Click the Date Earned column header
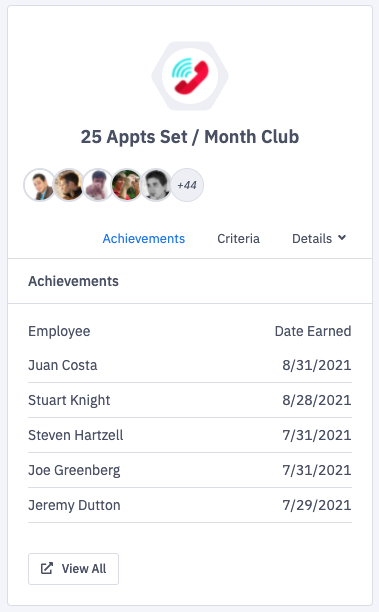Image resolution: width=379 pixels, height=612 pixels. [313, 331]
